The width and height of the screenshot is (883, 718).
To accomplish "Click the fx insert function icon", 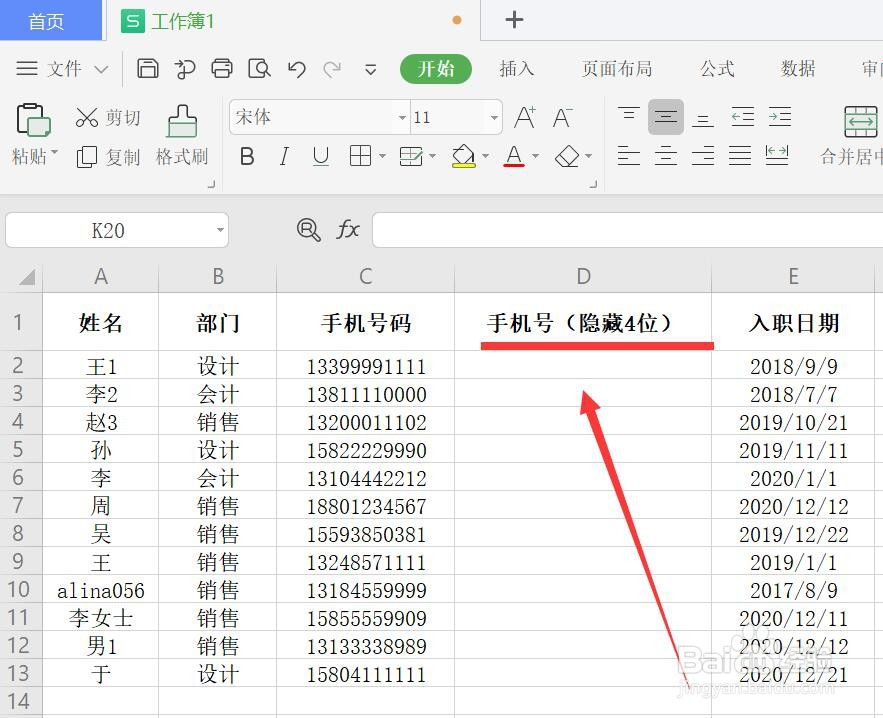I will (x=347, y=230).
